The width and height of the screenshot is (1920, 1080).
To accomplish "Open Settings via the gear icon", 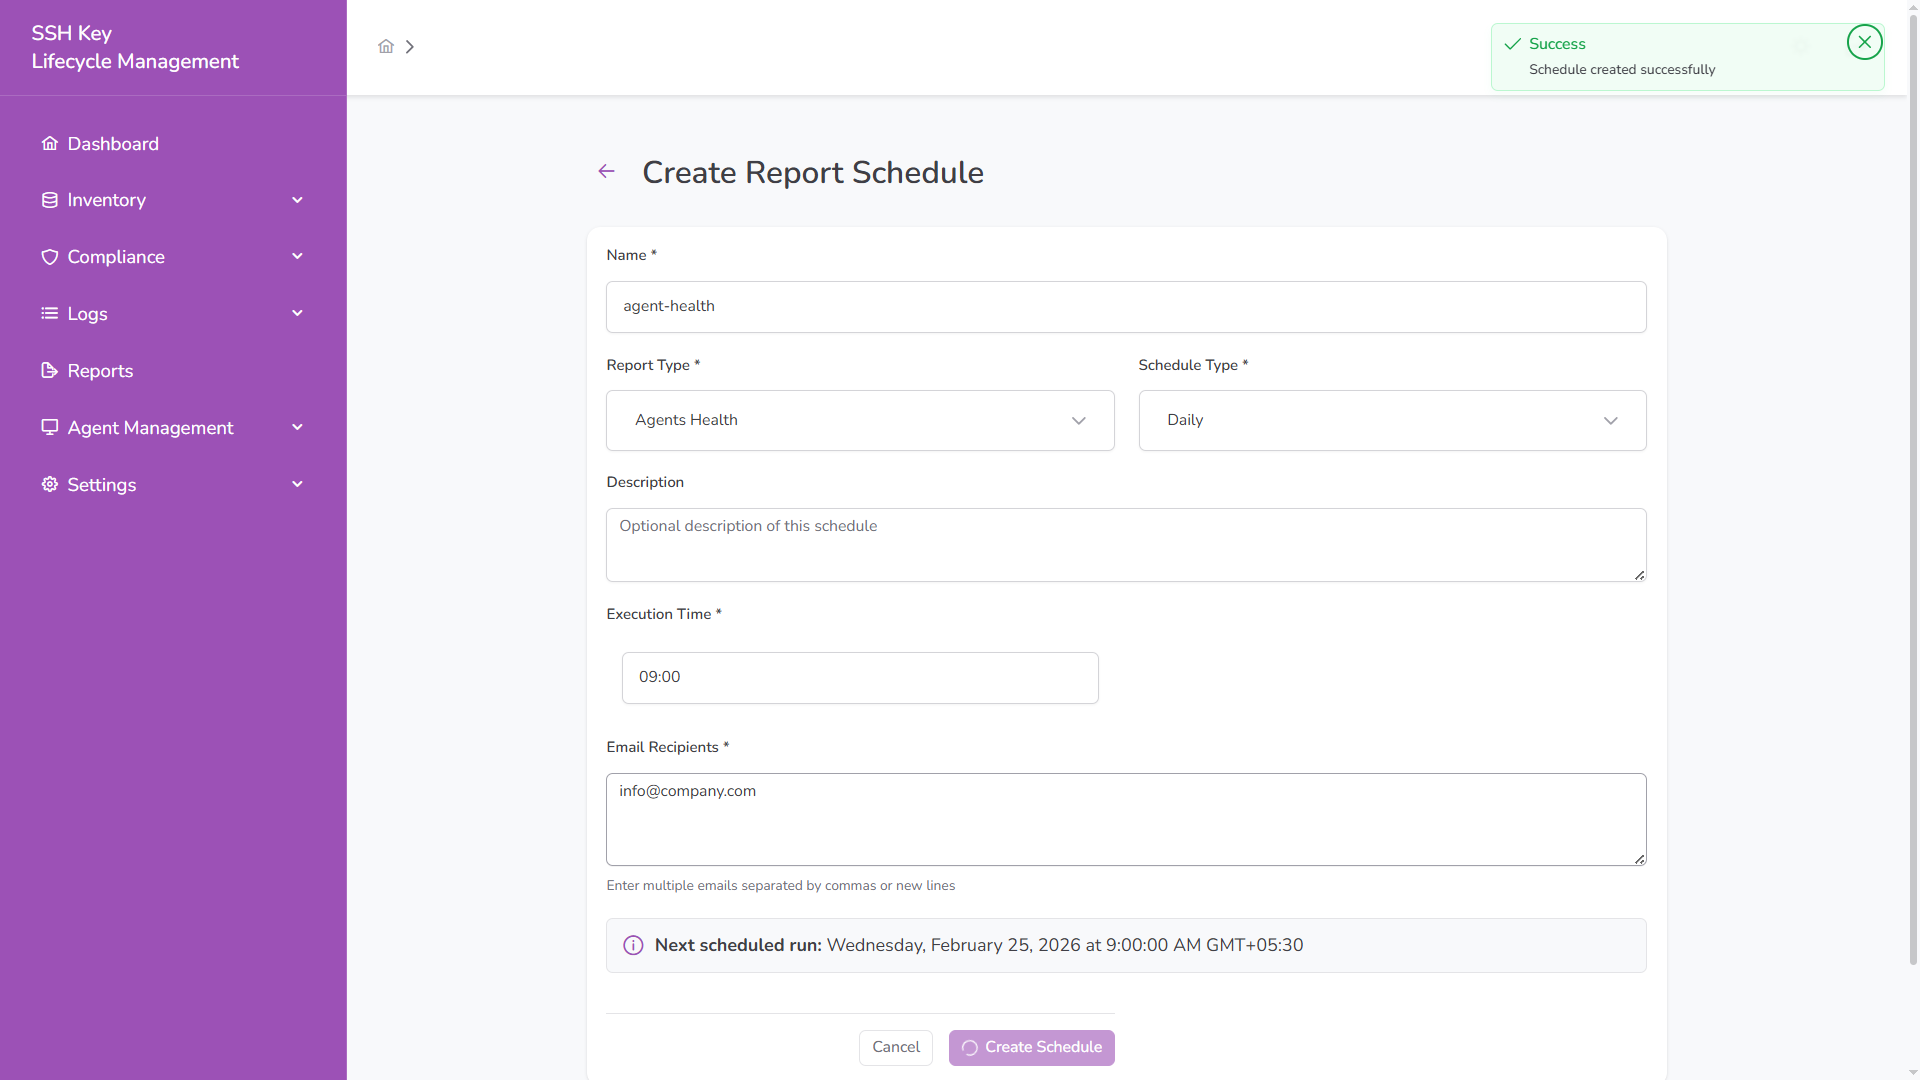I will pos(48,484).
